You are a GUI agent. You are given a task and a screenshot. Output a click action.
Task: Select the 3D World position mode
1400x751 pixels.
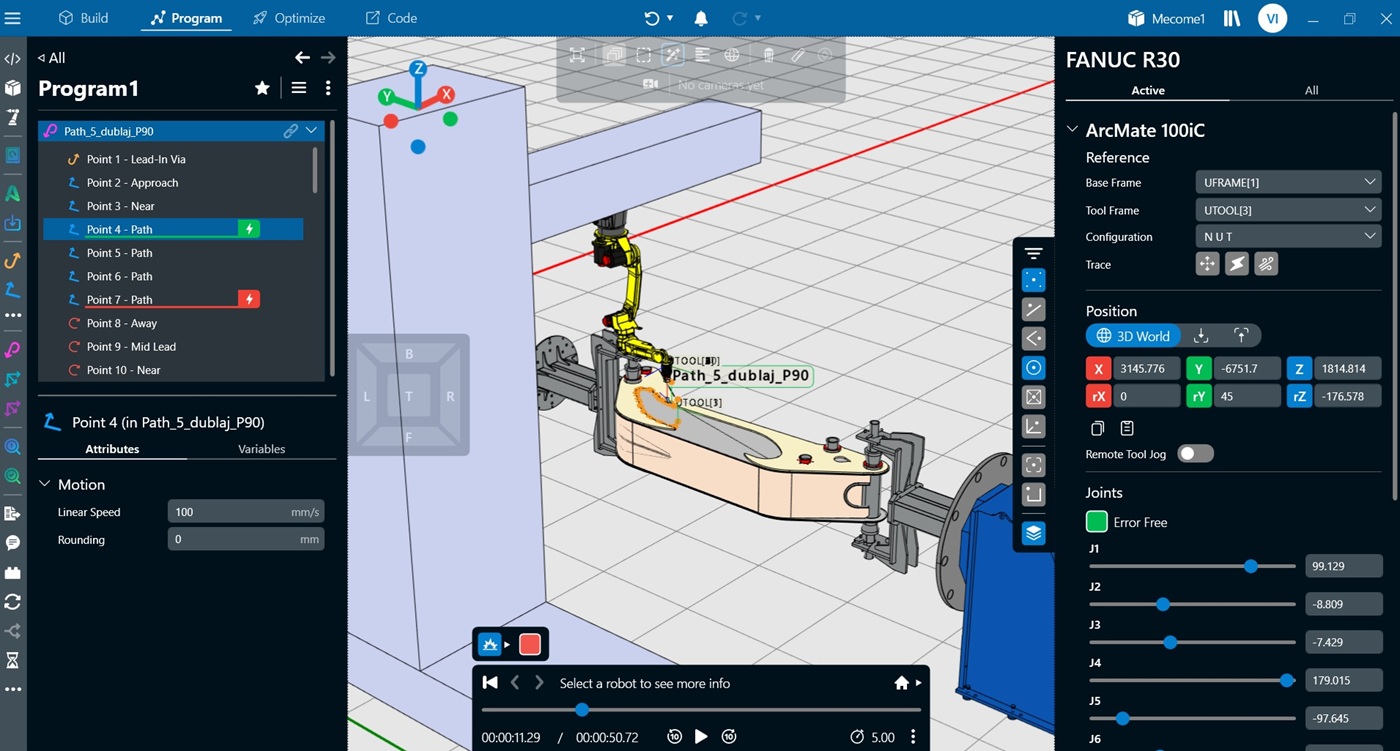click(x=1133, y=336)
